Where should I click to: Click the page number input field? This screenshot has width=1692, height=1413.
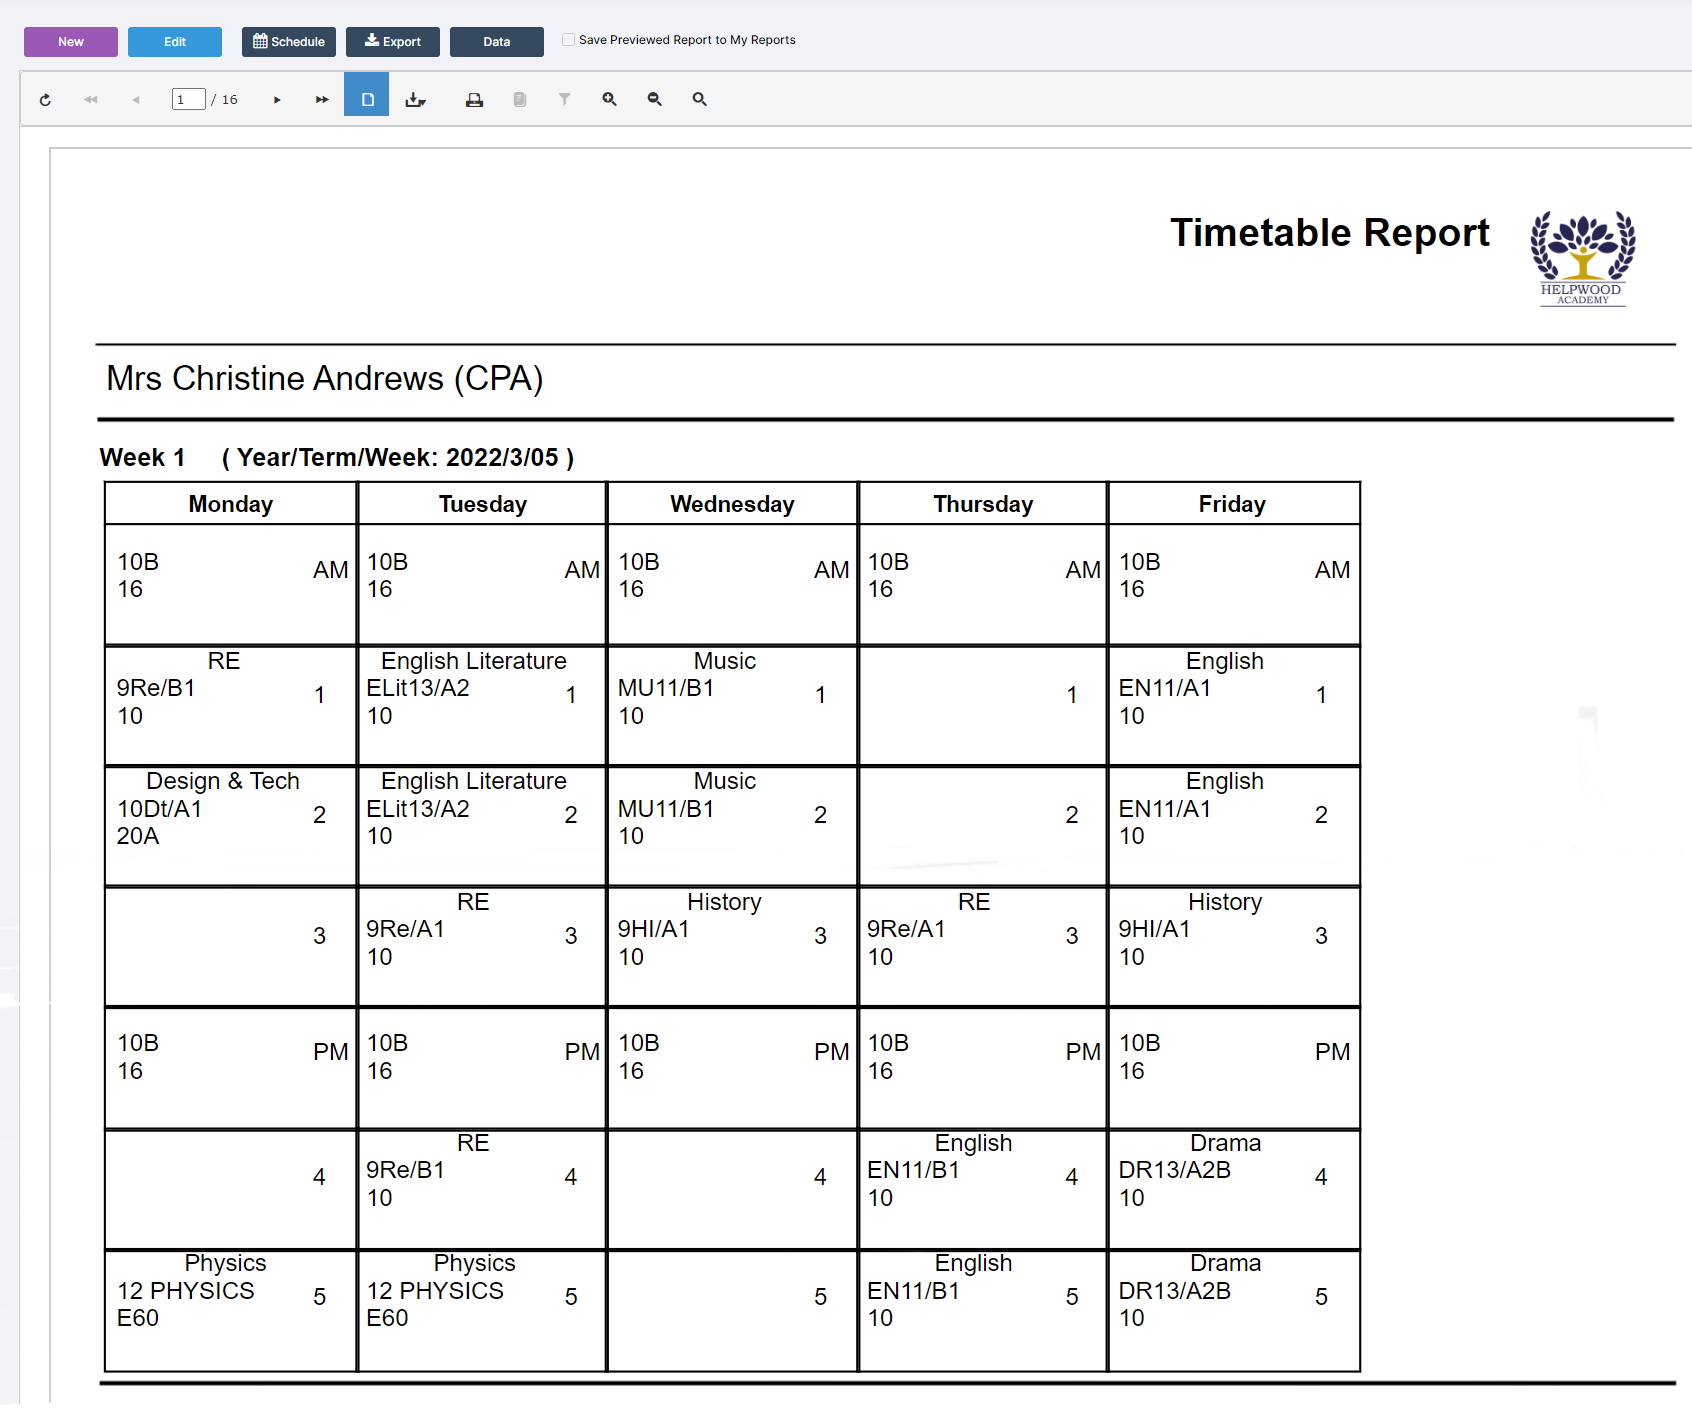click(x=187, y=99)
